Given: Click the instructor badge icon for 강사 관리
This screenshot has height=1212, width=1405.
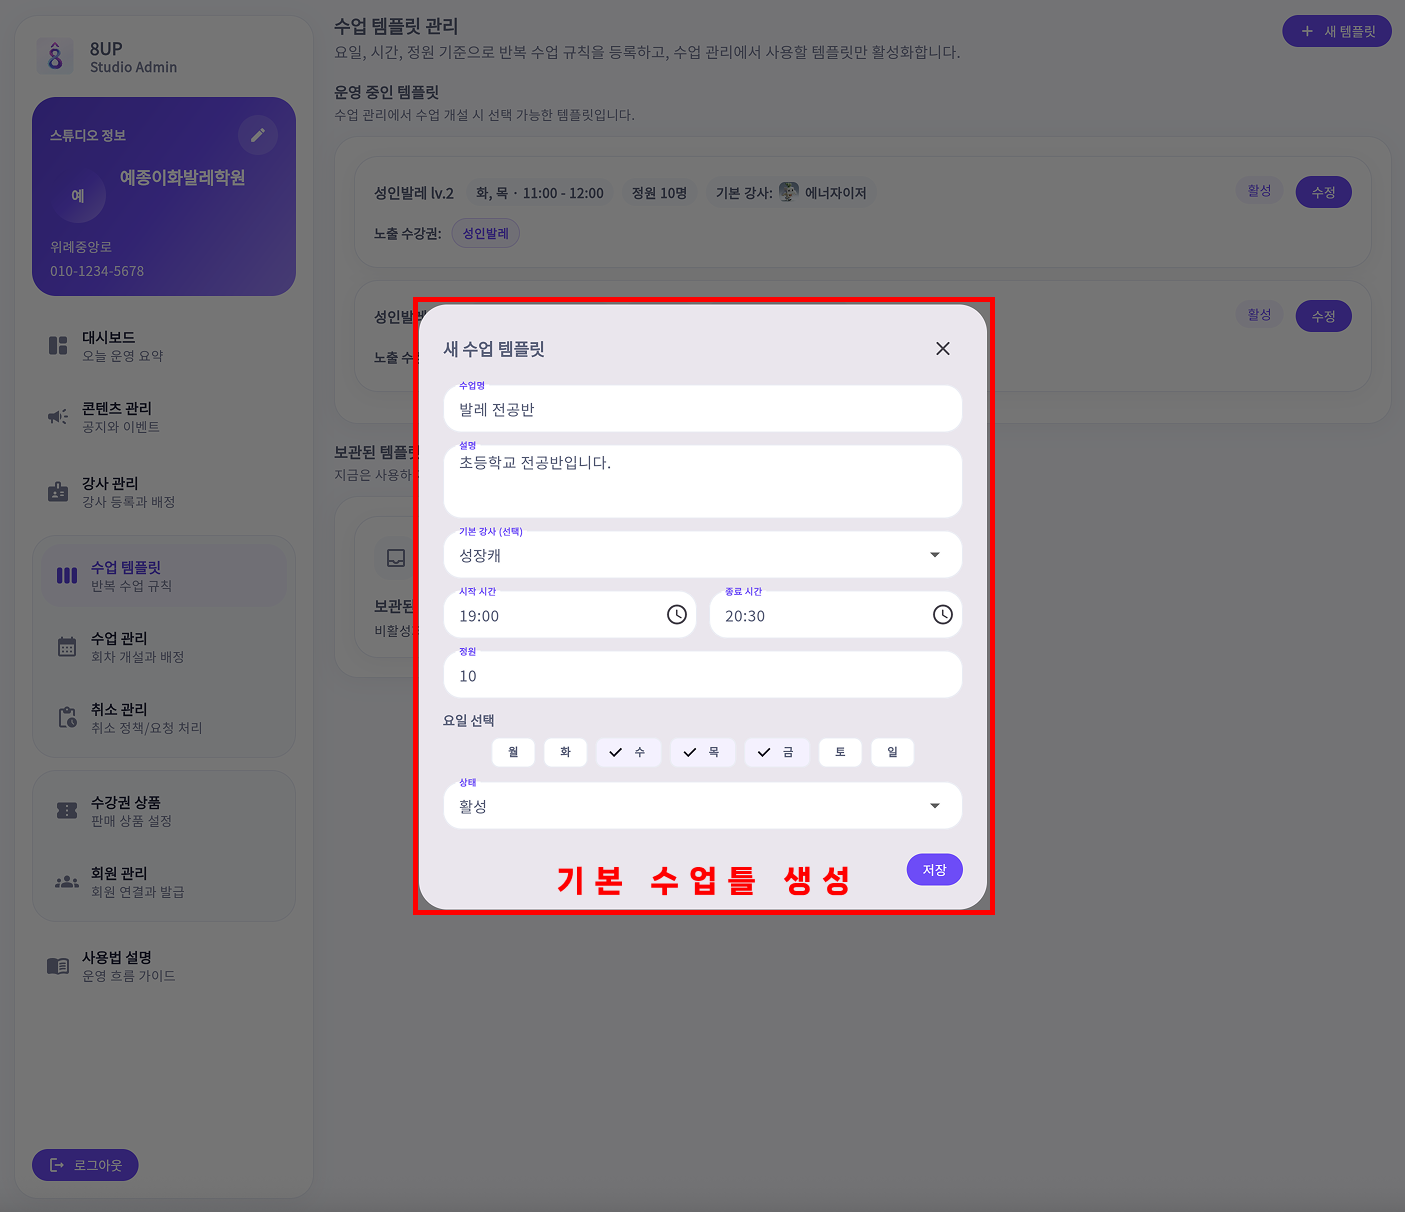Looking at the screenshot, I should (58, 492).
